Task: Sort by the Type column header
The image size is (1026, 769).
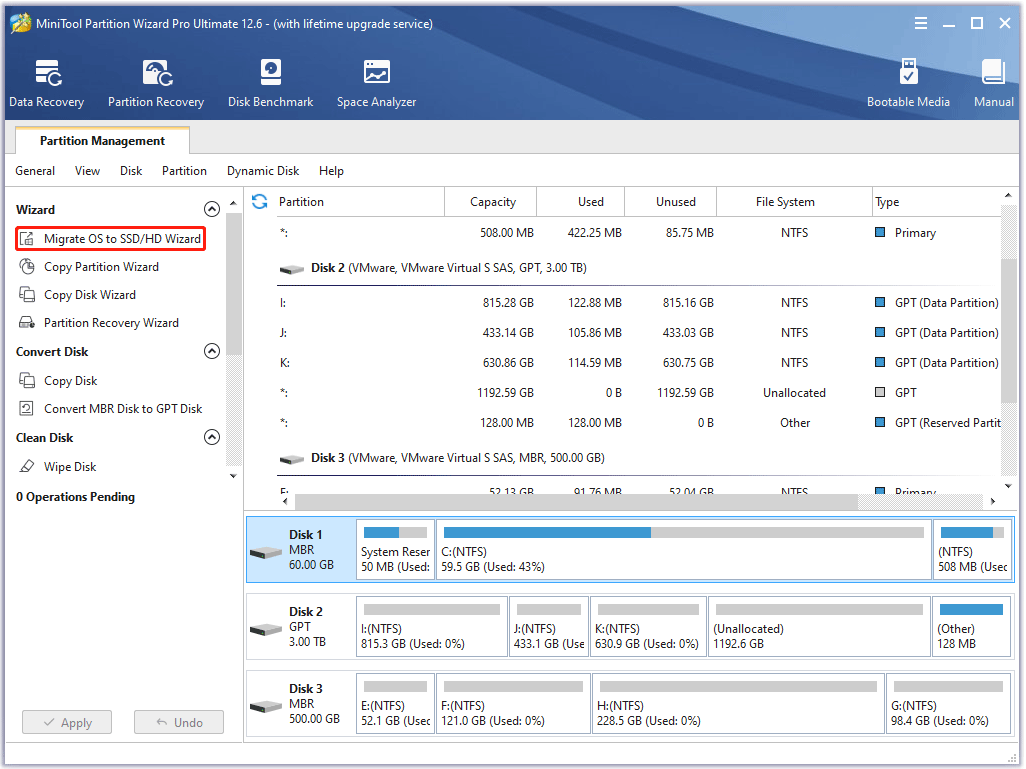Action: [937, 202]
